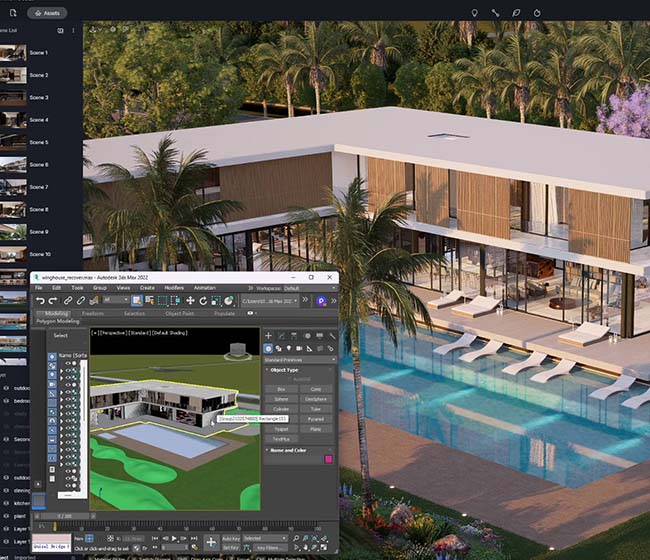Activate the Select and Move tool

point(190,301)
